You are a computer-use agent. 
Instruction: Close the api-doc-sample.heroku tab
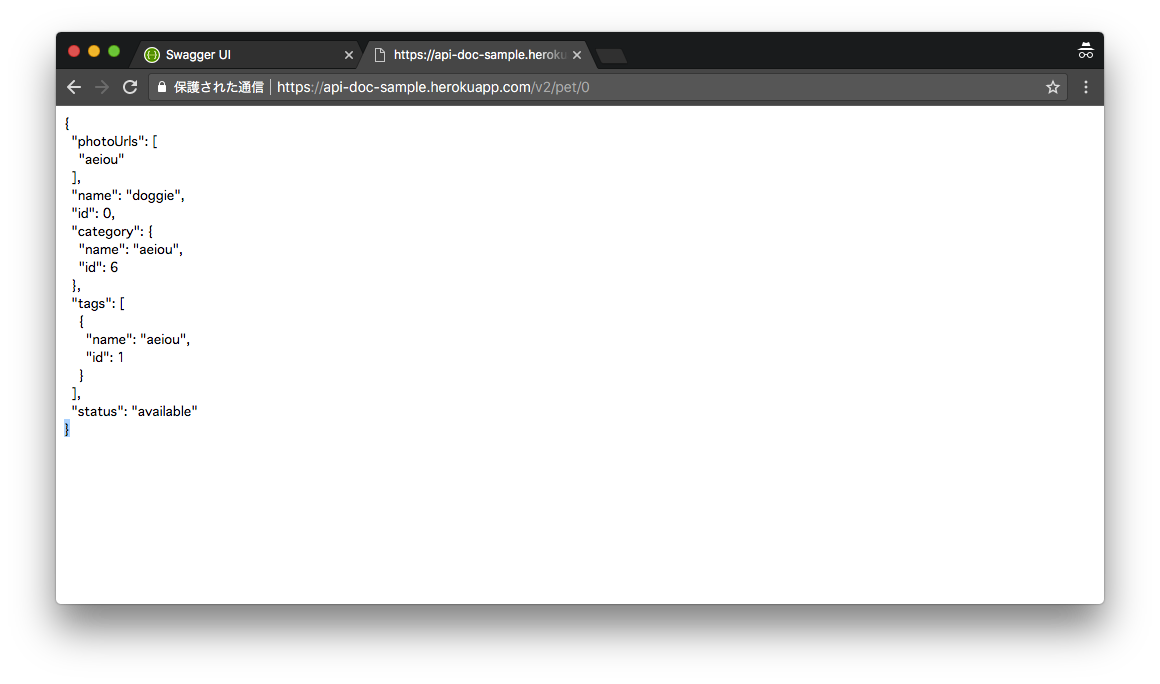[x=577, y=55]
